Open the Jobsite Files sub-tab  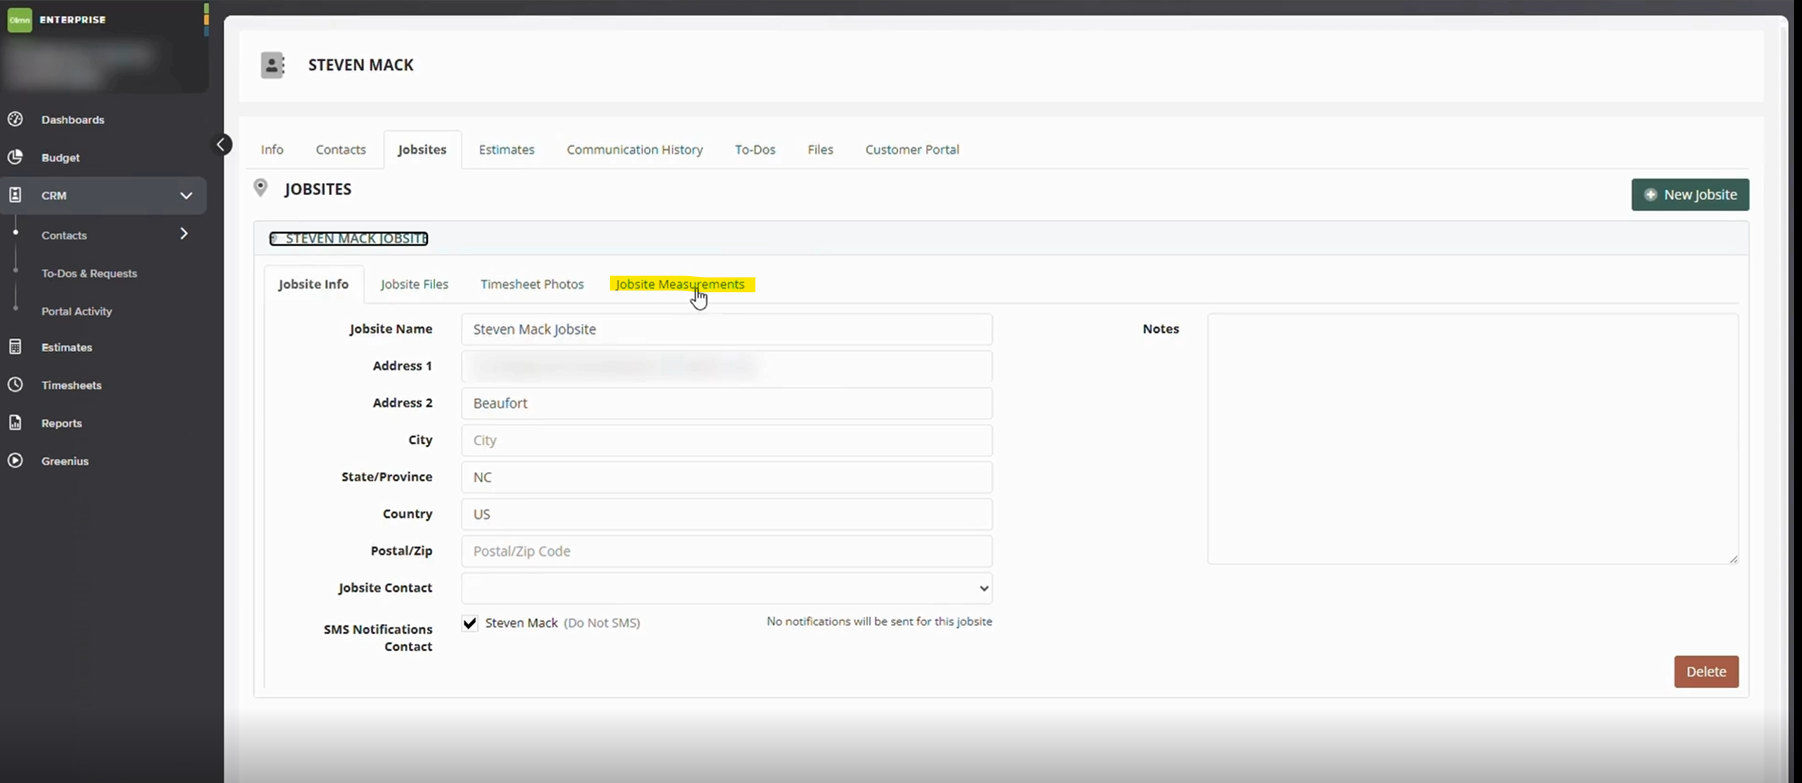[x=415, y=284]
